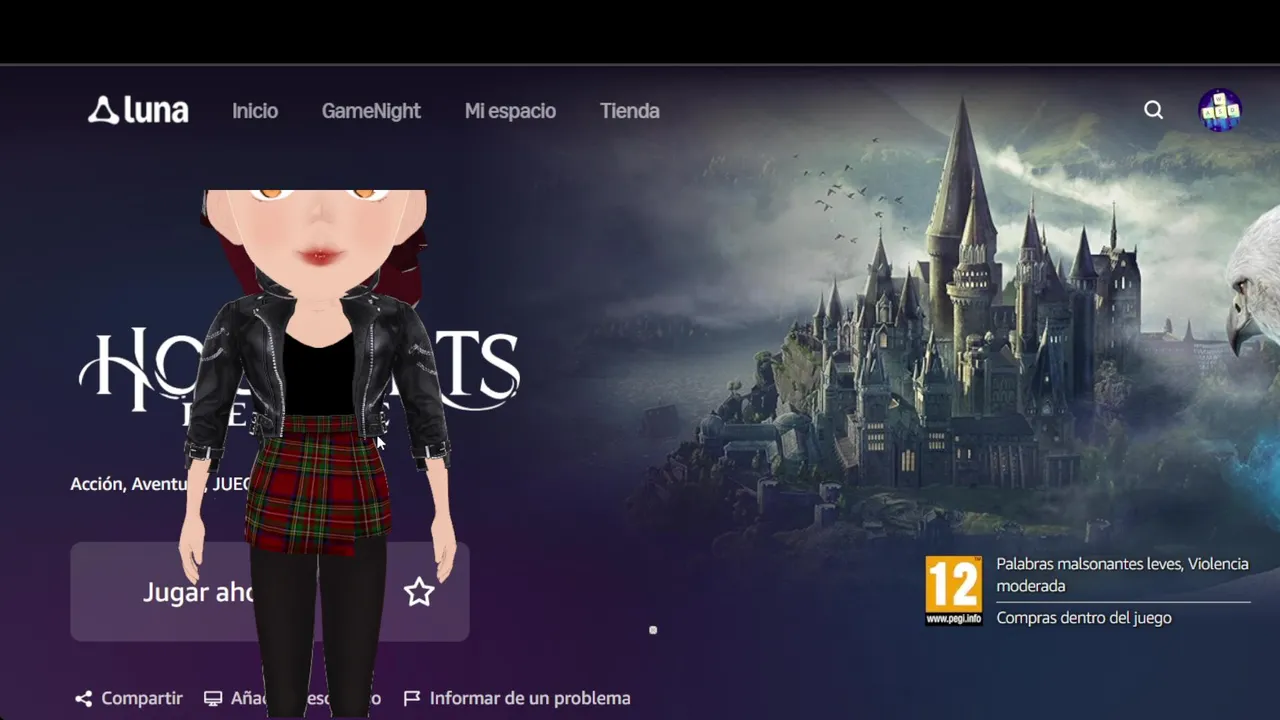Select the carousel pagination dot
The height and width of the screenshot is (720, 1280).
pyautogui.click(x=653, y=630)
